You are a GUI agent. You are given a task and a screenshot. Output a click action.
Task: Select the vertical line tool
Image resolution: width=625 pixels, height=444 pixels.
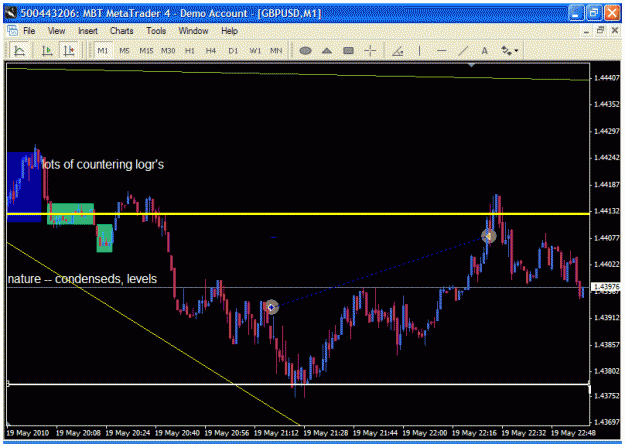coord(419,51)
